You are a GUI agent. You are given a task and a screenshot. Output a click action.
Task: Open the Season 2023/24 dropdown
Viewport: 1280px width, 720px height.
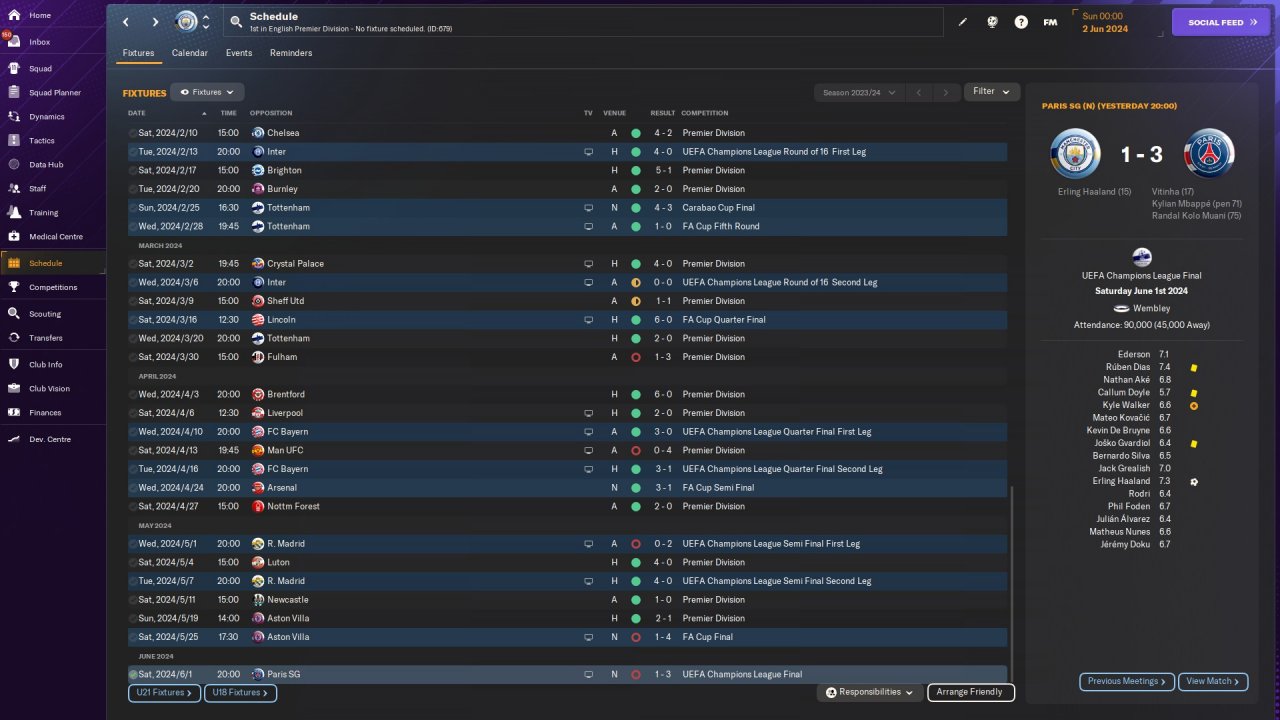pyautogui.click(x=859, y=93)
